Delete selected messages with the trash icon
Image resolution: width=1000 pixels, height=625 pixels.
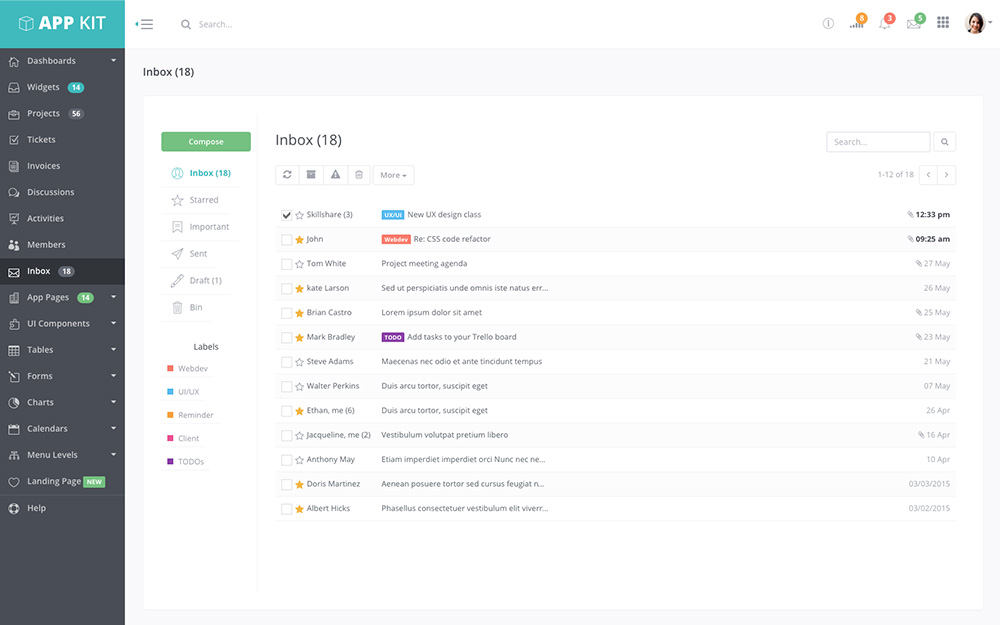coord(359,175)
